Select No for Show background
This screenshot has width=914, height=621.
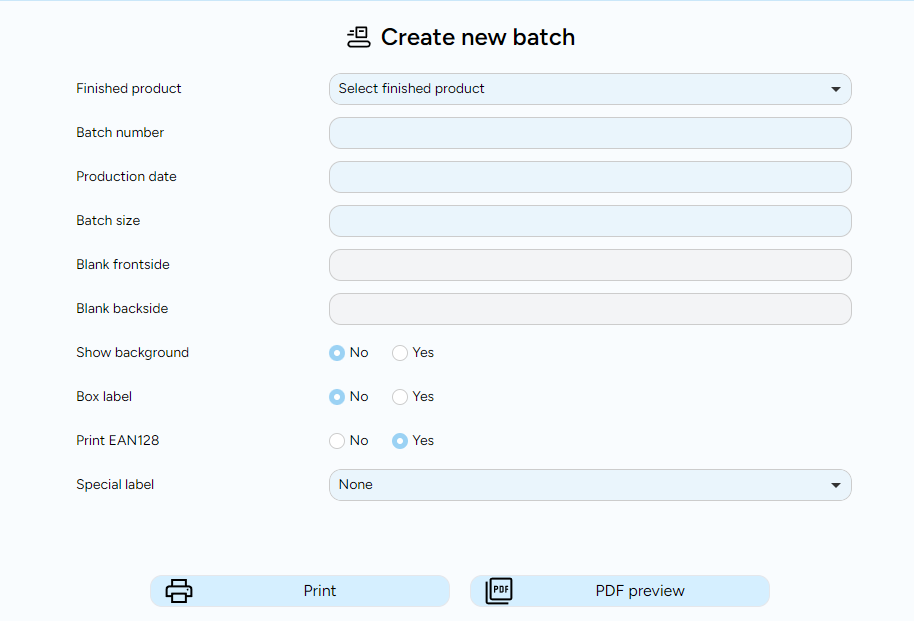(337, 353)
